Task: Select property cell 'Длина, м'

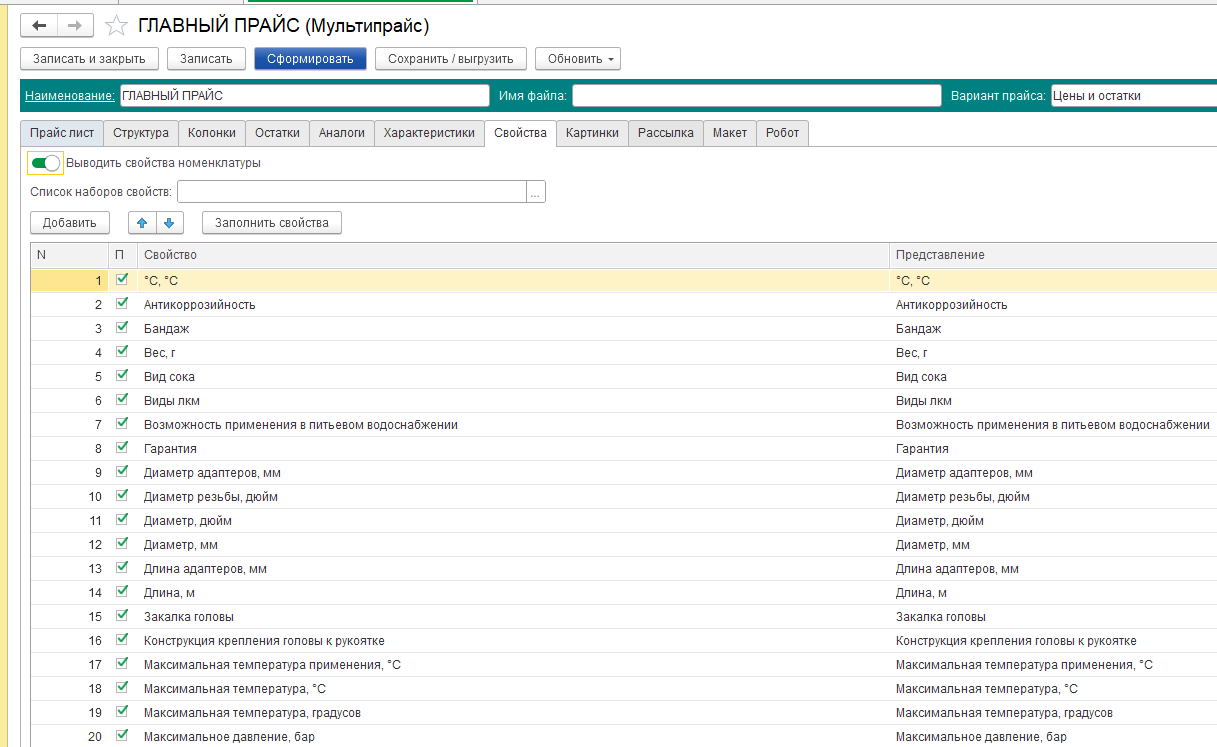Action: (513, 592)
